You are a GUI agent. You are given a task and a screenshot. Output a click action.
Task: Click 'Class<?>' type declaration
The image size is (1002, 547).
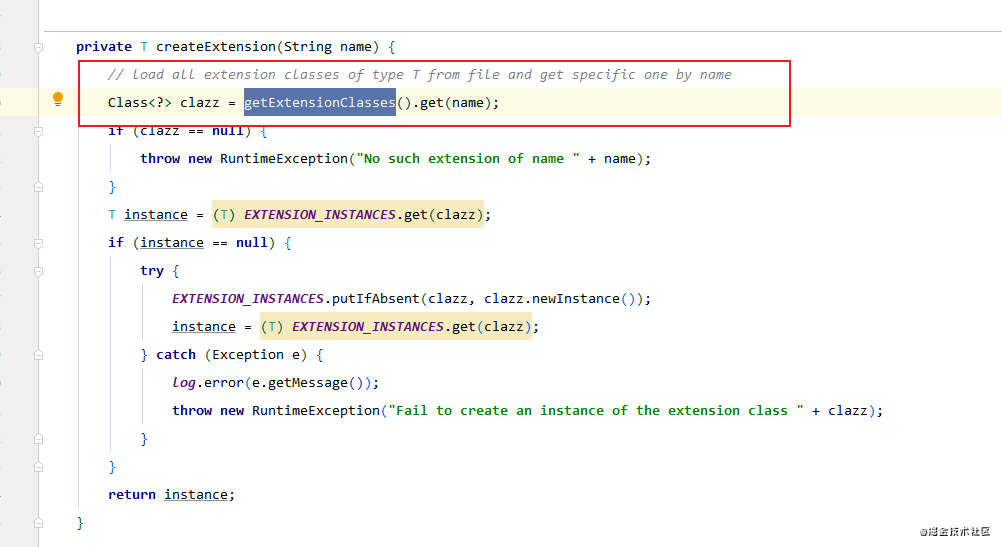tap(139, 102)
